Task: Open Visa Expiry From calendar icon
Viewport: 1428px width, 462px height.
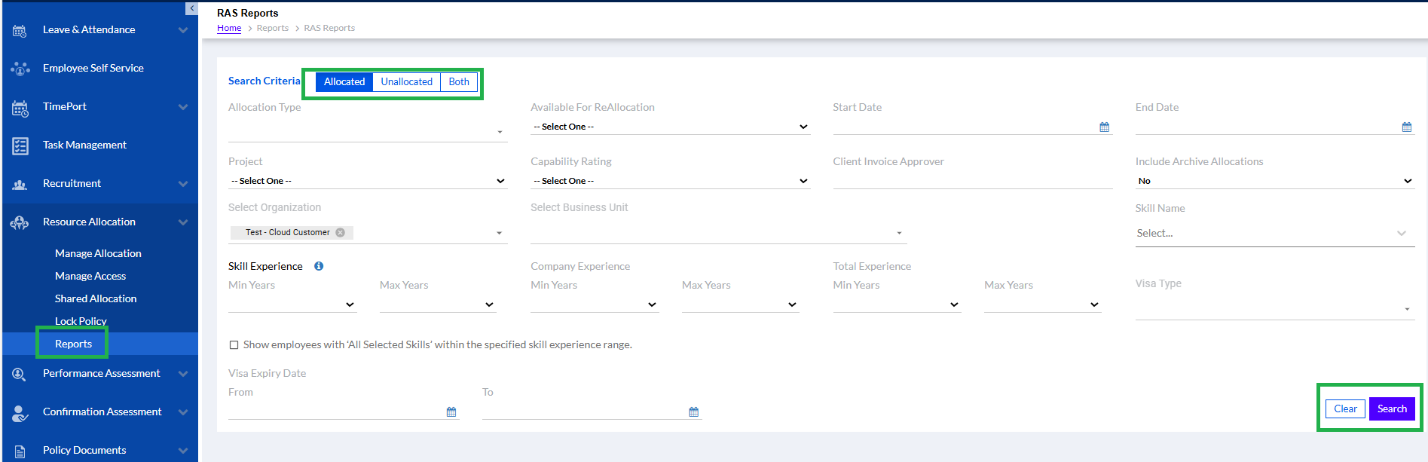Action: (x=451, y=412)
